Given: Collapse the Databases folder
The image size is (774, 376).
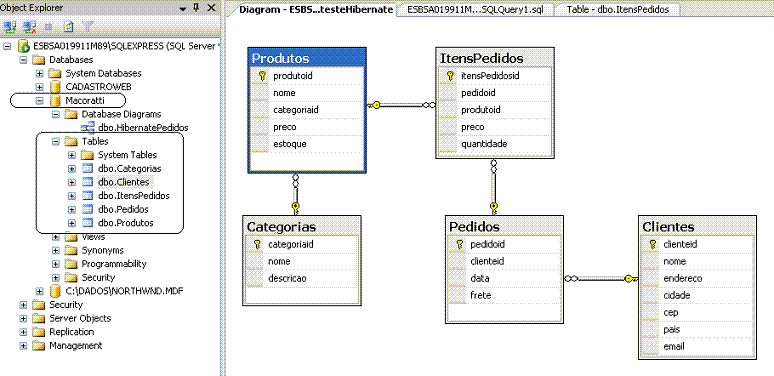Looking at the screenshot, I should tap(23, 60).
